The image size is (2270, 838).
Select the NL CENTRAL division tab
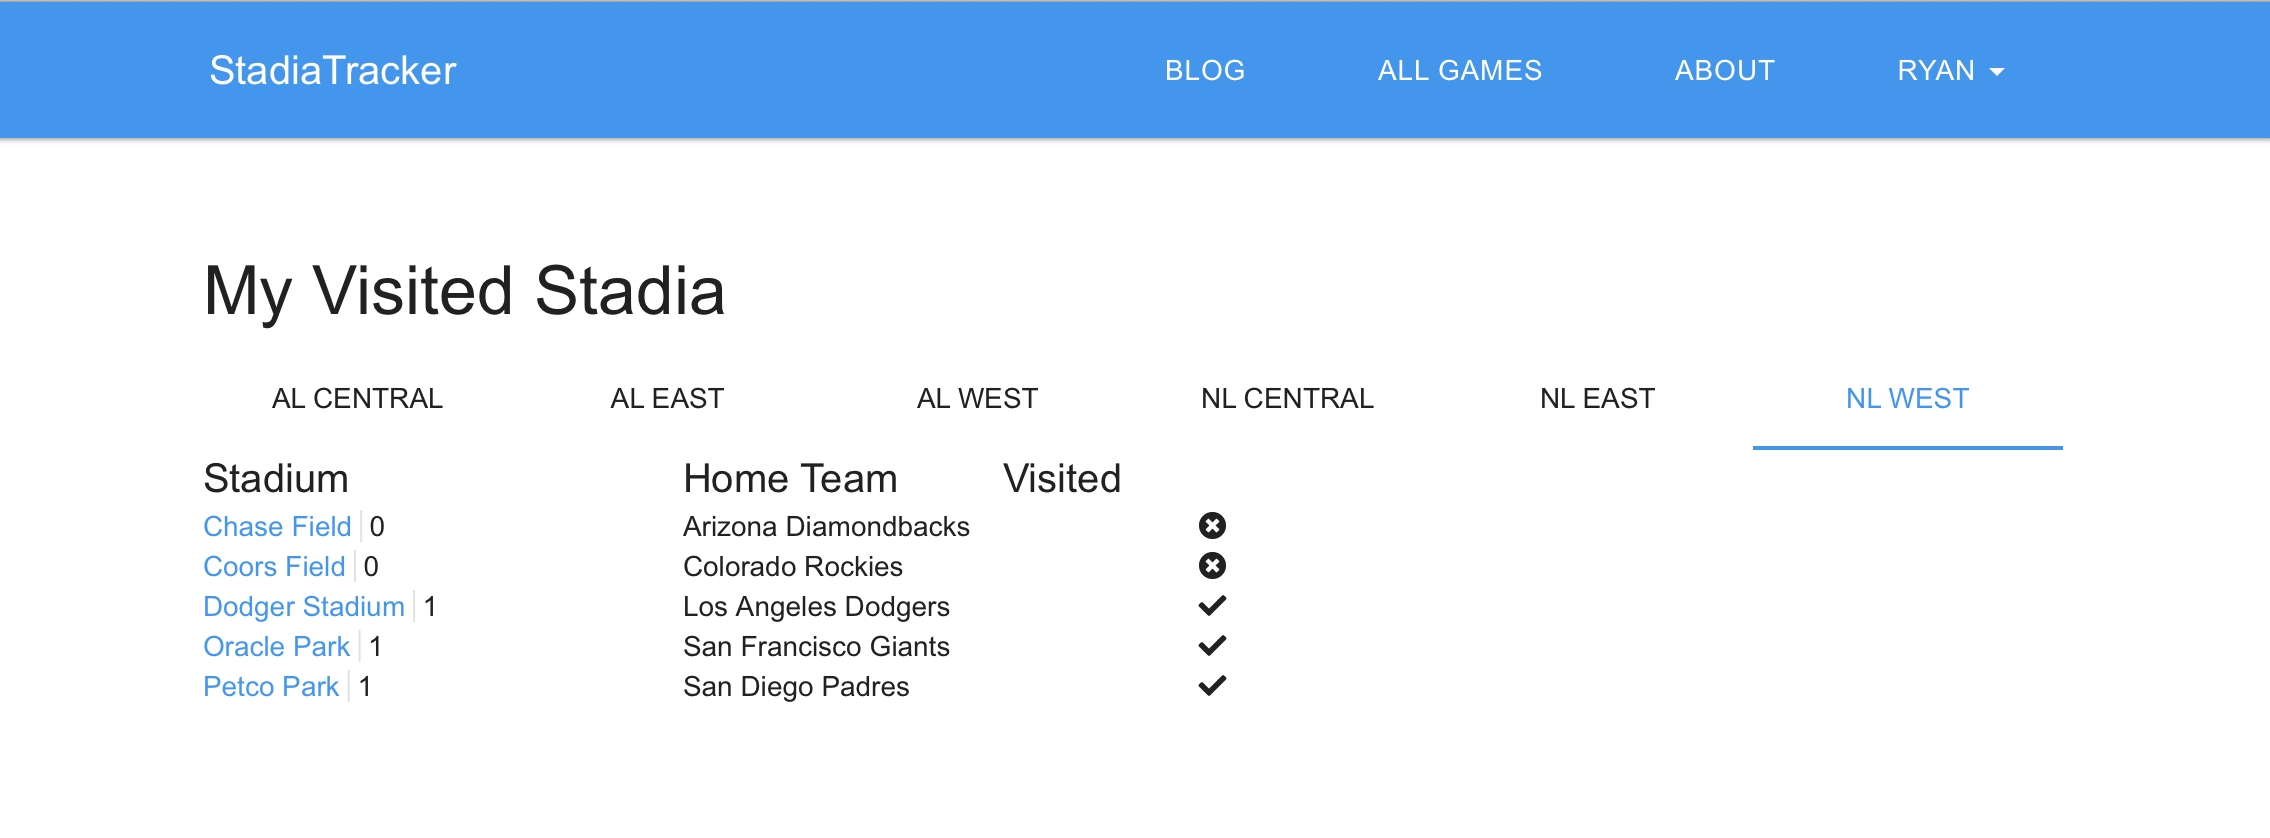(1289, 398)
